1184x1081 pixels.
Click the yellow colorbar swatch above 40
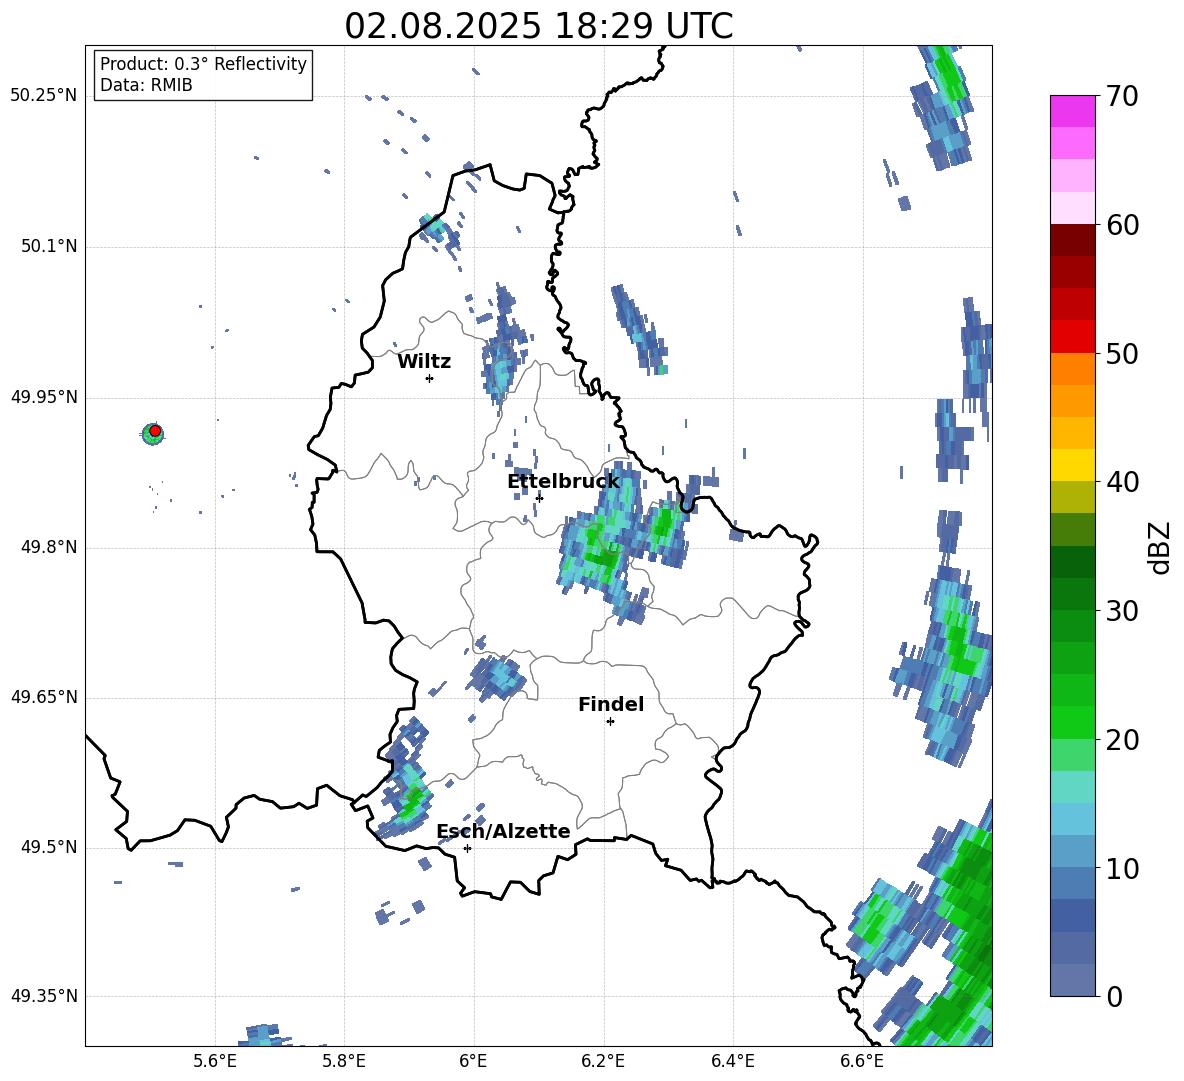[1072, 465]
